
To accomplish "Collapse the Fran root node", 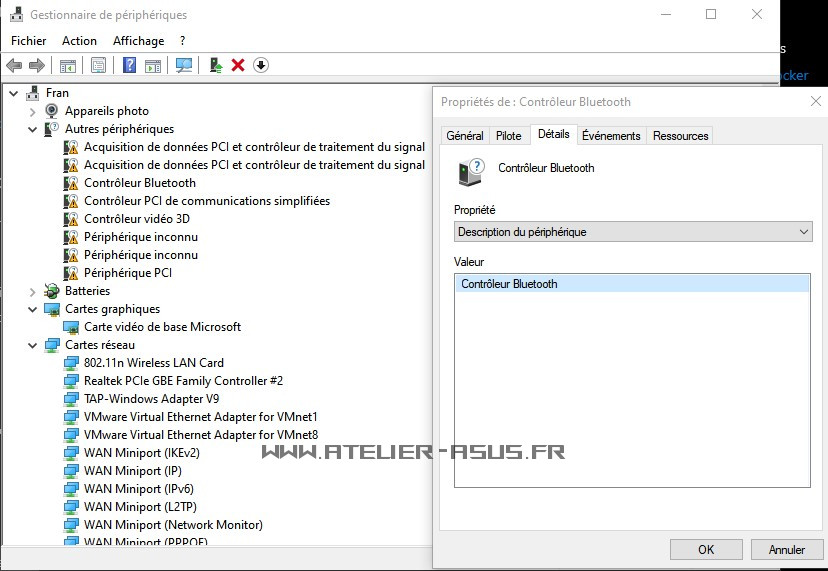I will [14, 93].
